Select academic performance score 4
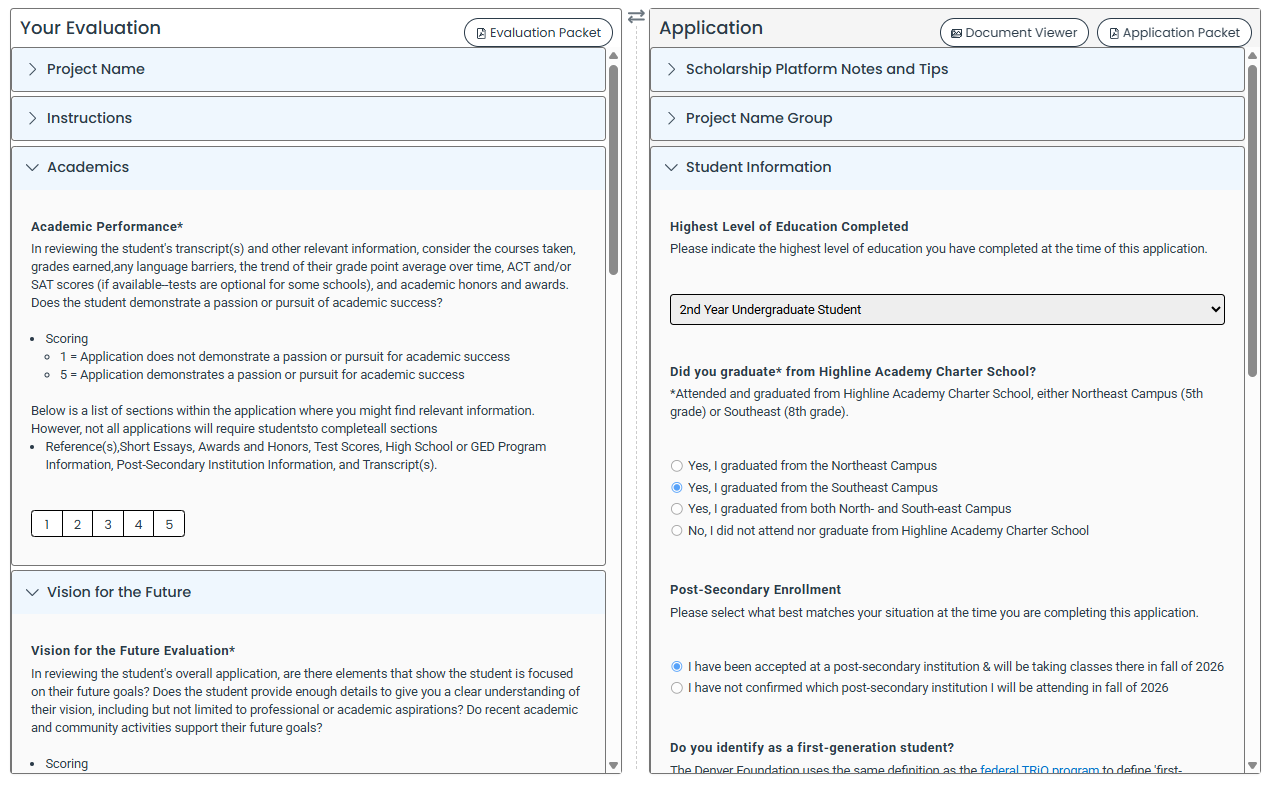Screen dimensions: 1271x786 coord(139,524)
